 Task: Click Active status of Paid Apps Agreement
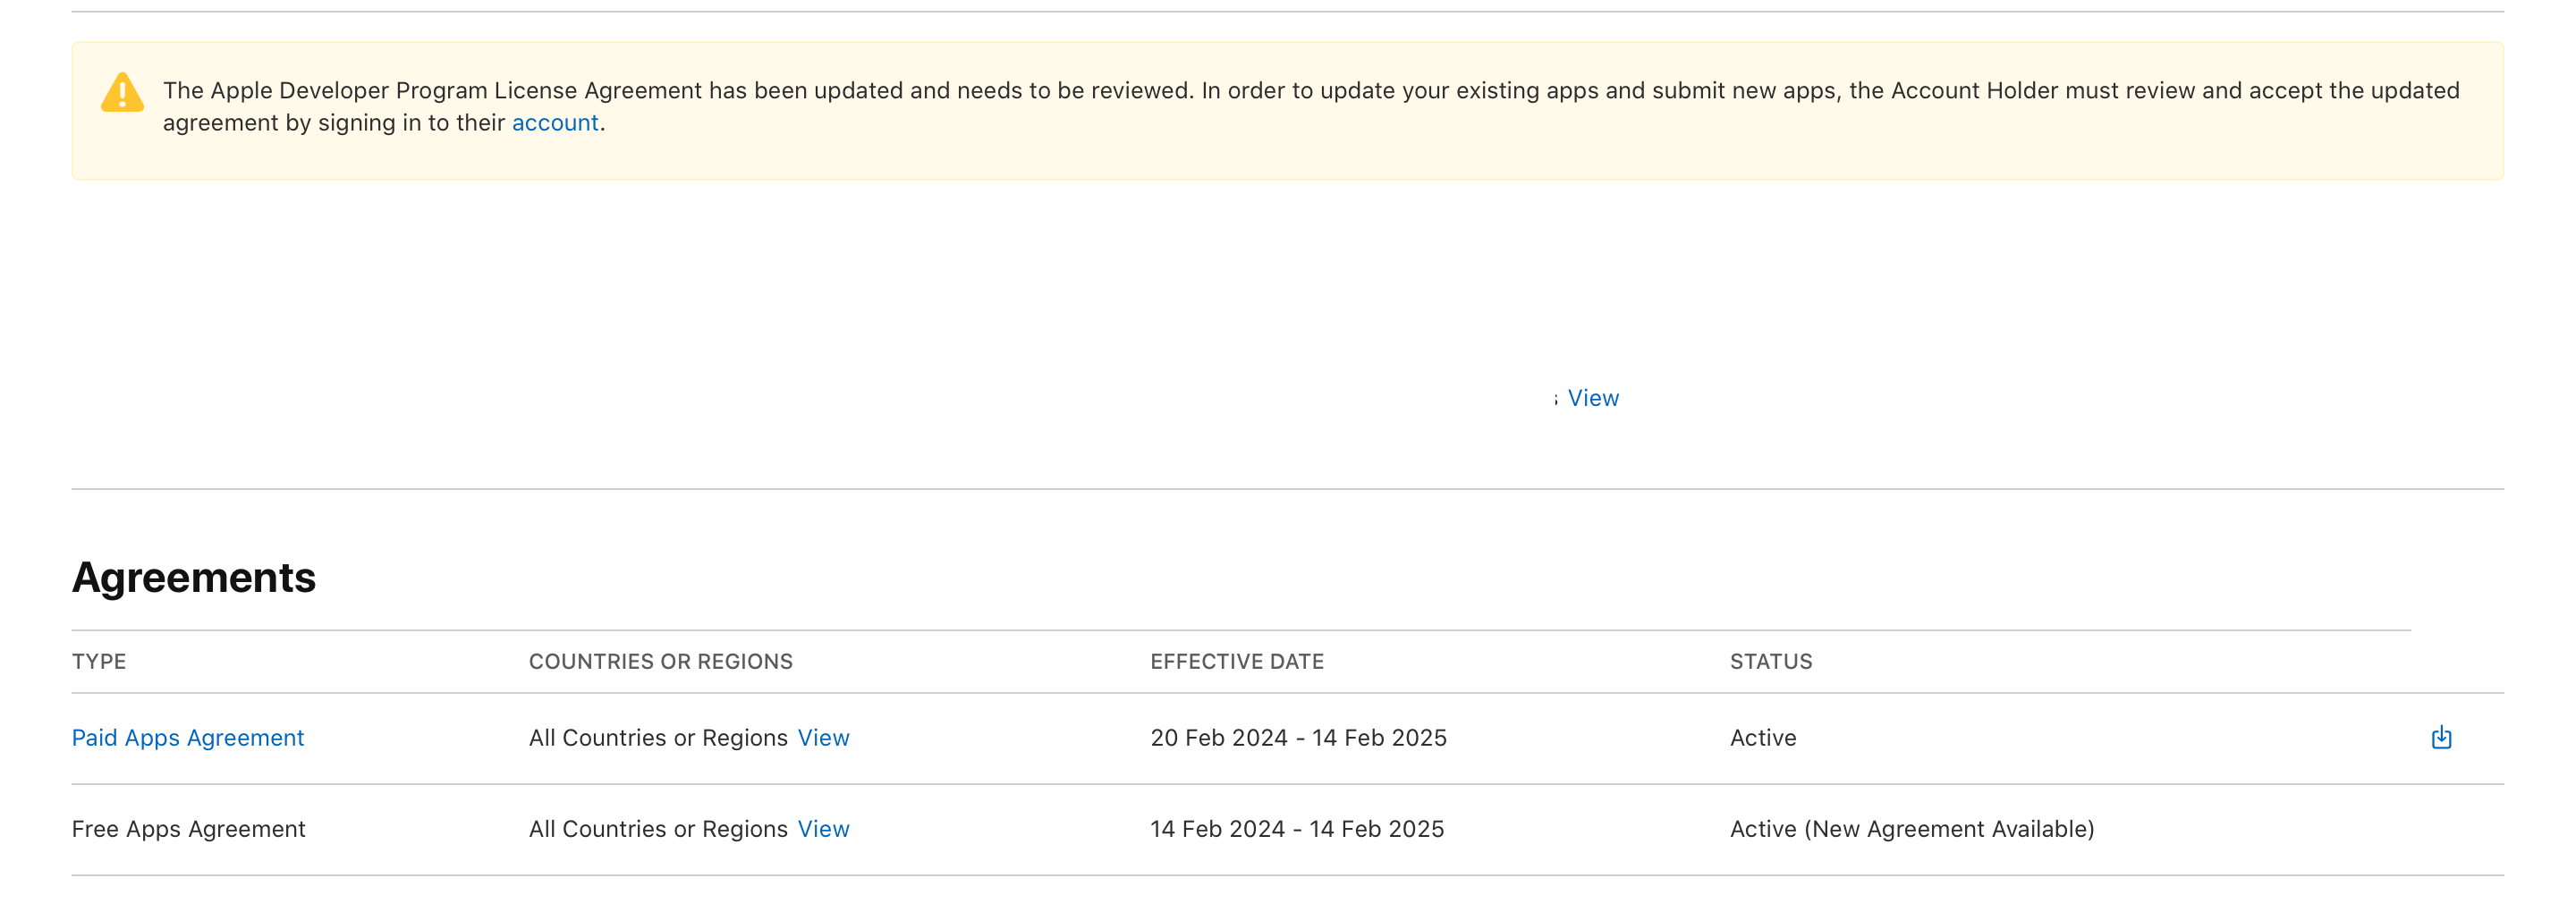pyautogui.click(x=1763, y=737)
